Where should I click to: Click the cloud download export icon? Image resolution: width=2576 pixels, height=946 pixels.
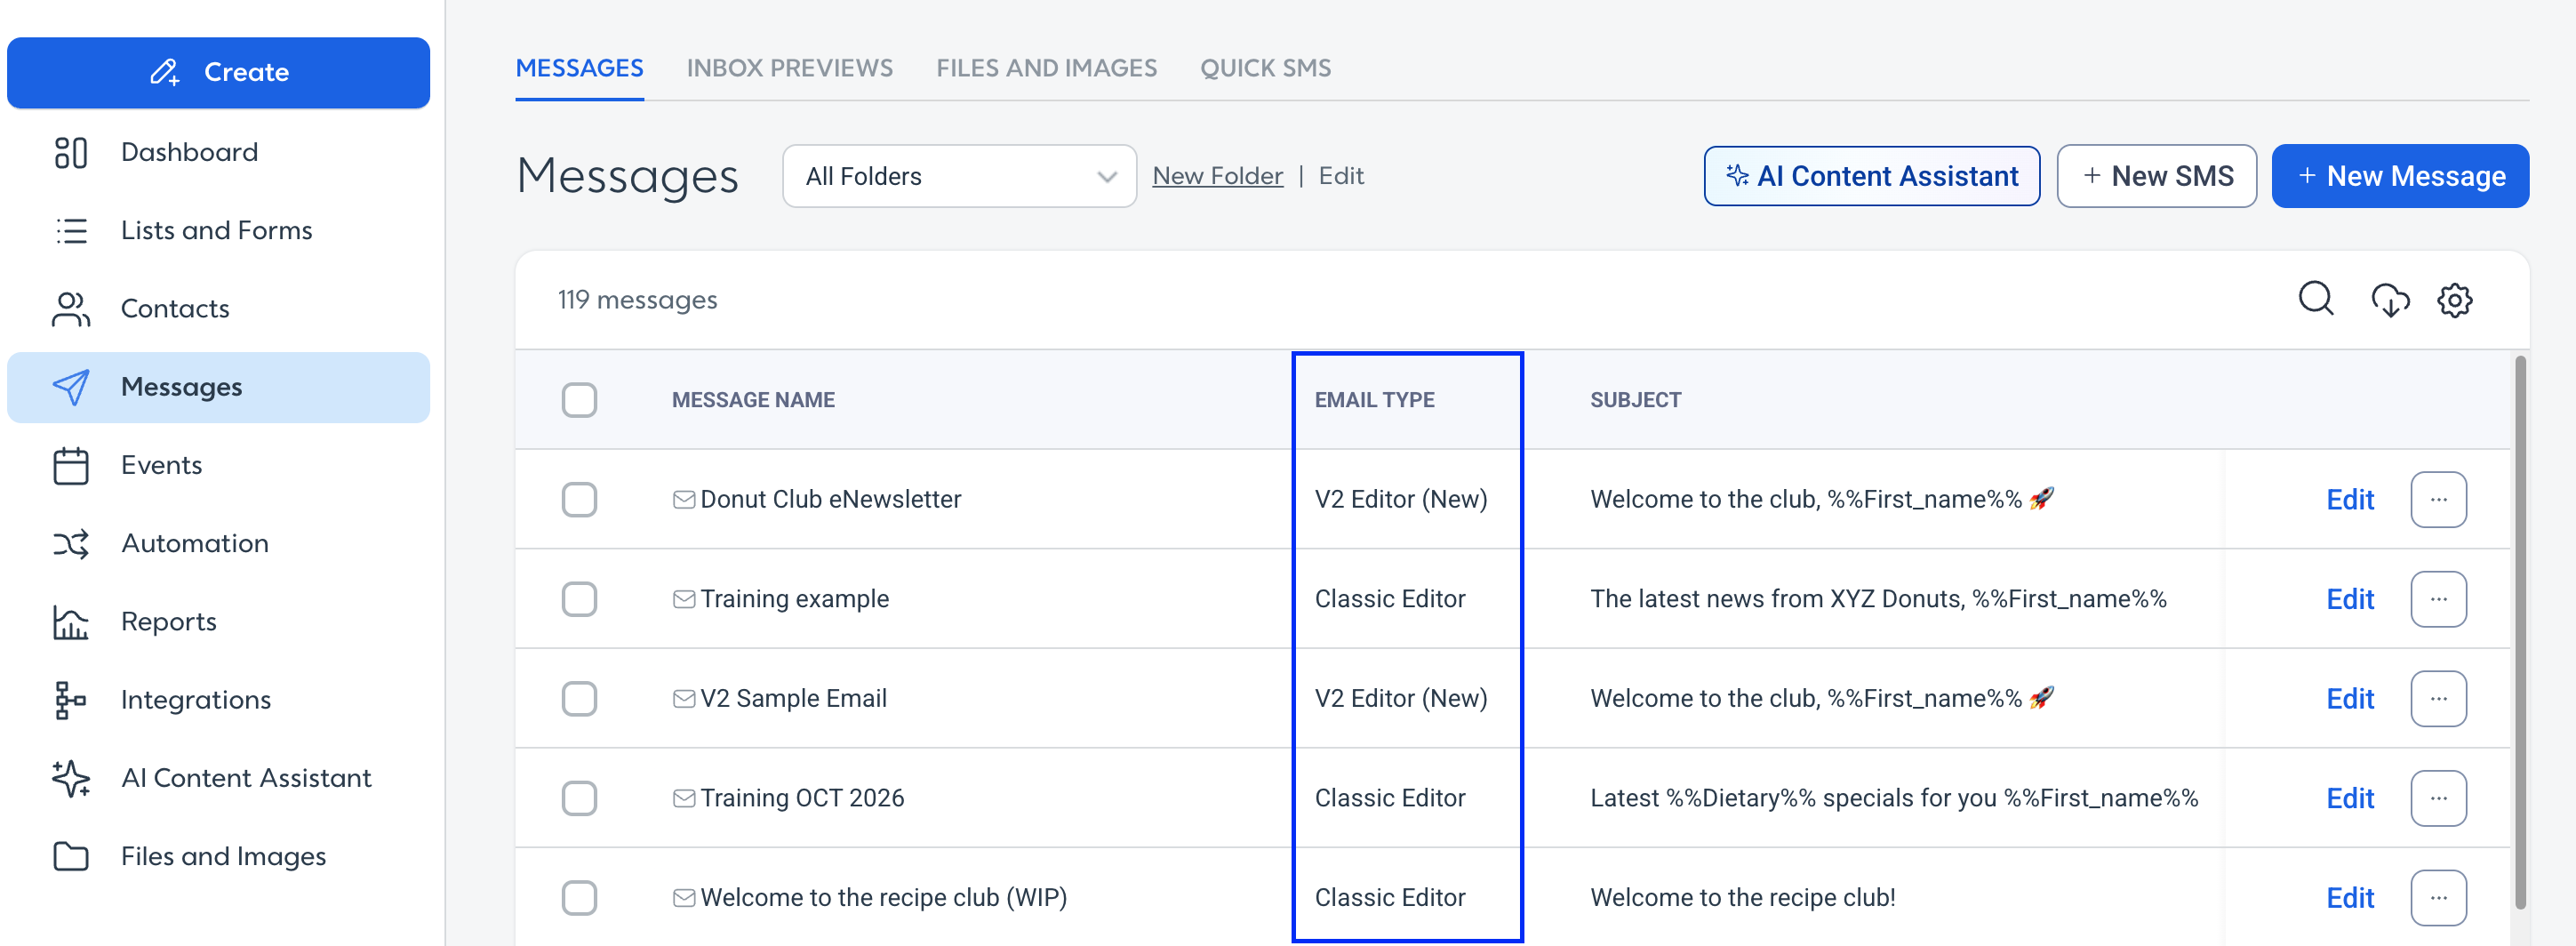(x=2390, y=300)
